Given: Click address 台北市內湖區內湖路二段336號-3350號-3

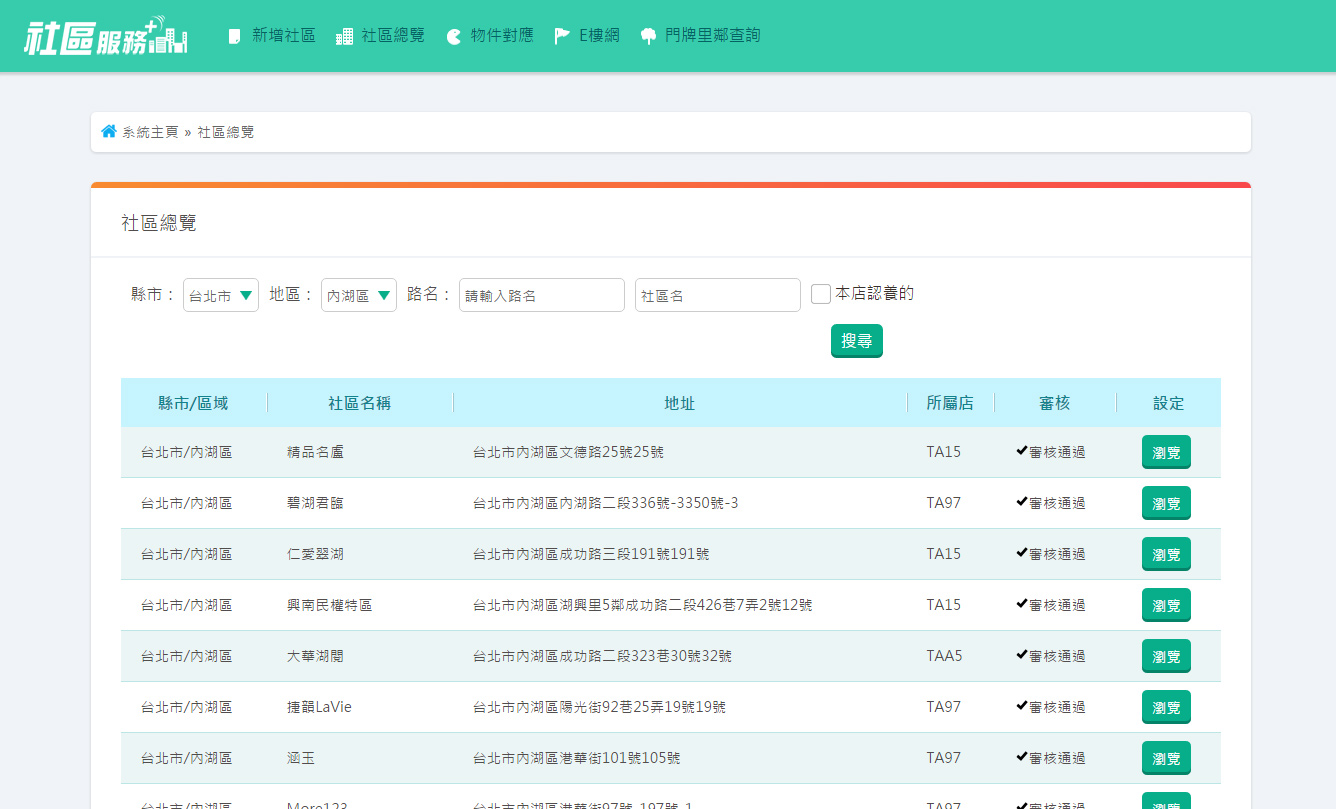Looking at the screenshot, I should tap(606, 503).
